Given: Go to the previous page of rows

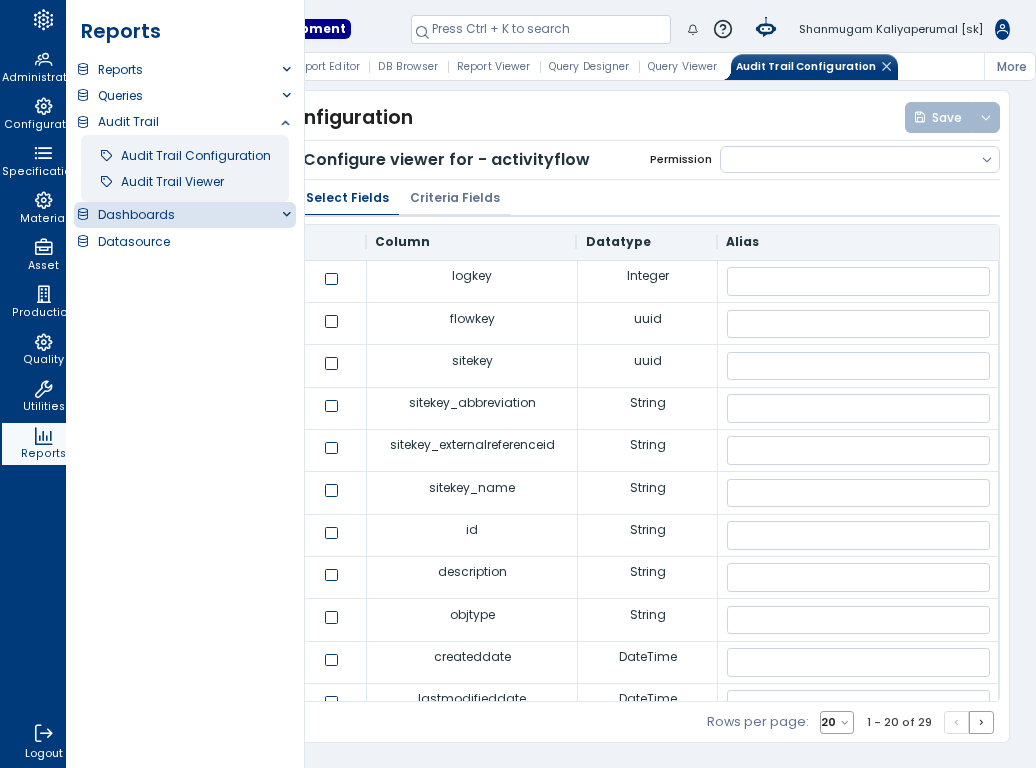Looking at the screenshot, I should pyautogui.click(x=956, y=722).
